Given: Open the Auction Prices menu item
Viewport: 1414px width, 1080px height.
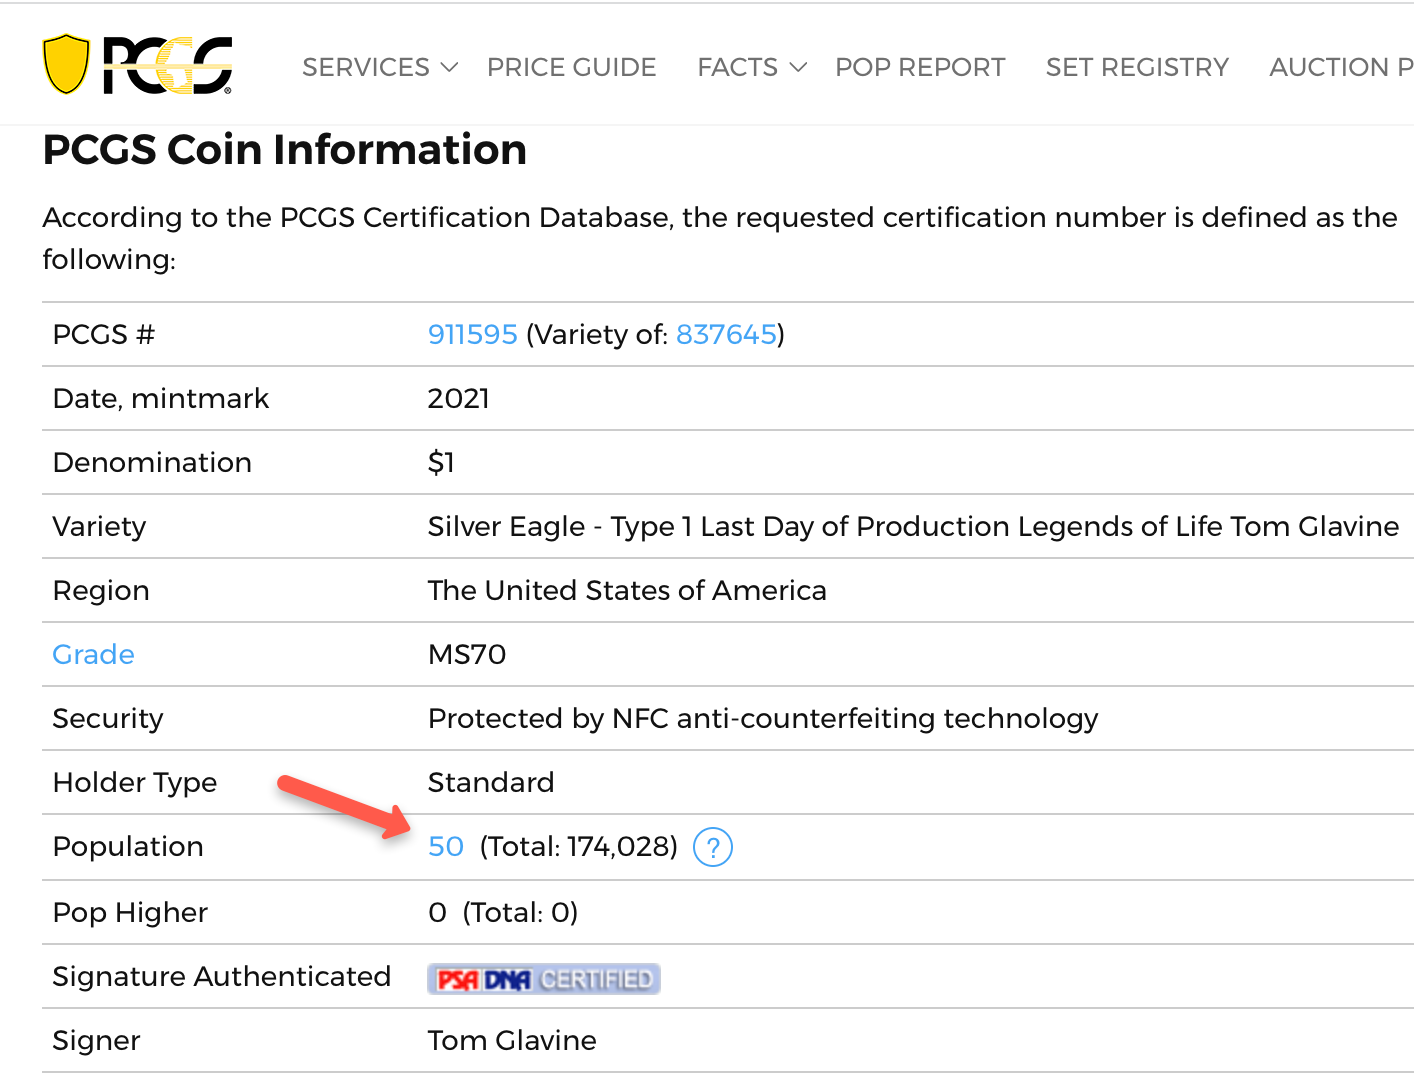Looking at the screenshot, I should (1340, 67).
